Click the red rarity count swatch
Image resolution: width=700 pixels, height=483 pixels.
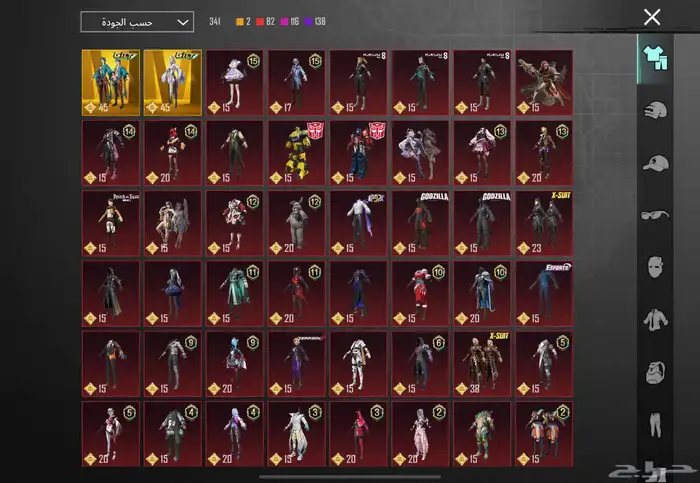(x=258, y=22)
